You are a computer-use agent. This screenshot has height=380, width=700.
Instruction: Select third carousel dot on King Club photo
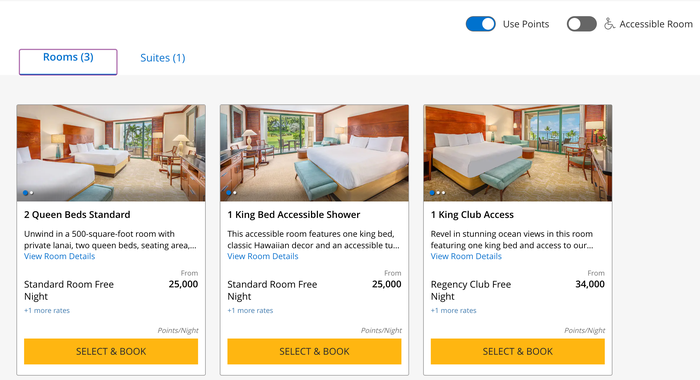point(444,193)
